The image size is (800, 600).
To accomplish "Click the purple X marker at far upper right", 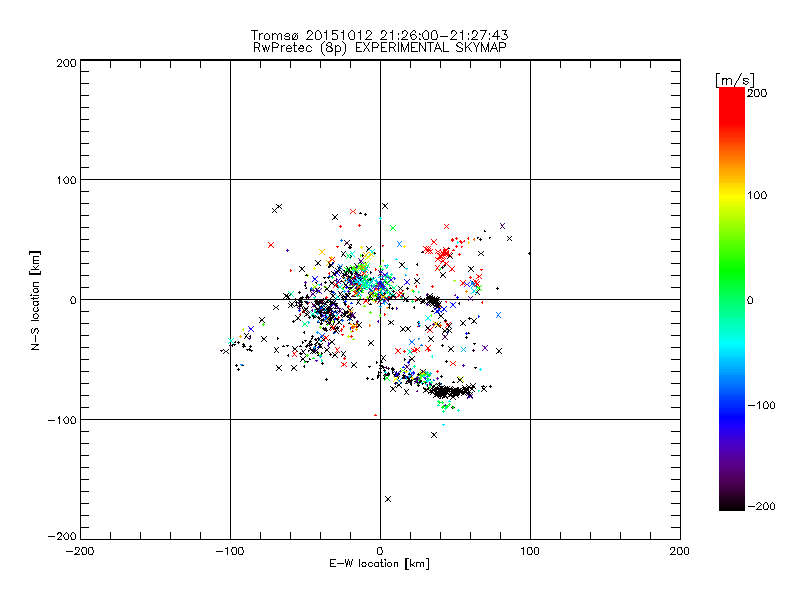I will click(502, 226).
